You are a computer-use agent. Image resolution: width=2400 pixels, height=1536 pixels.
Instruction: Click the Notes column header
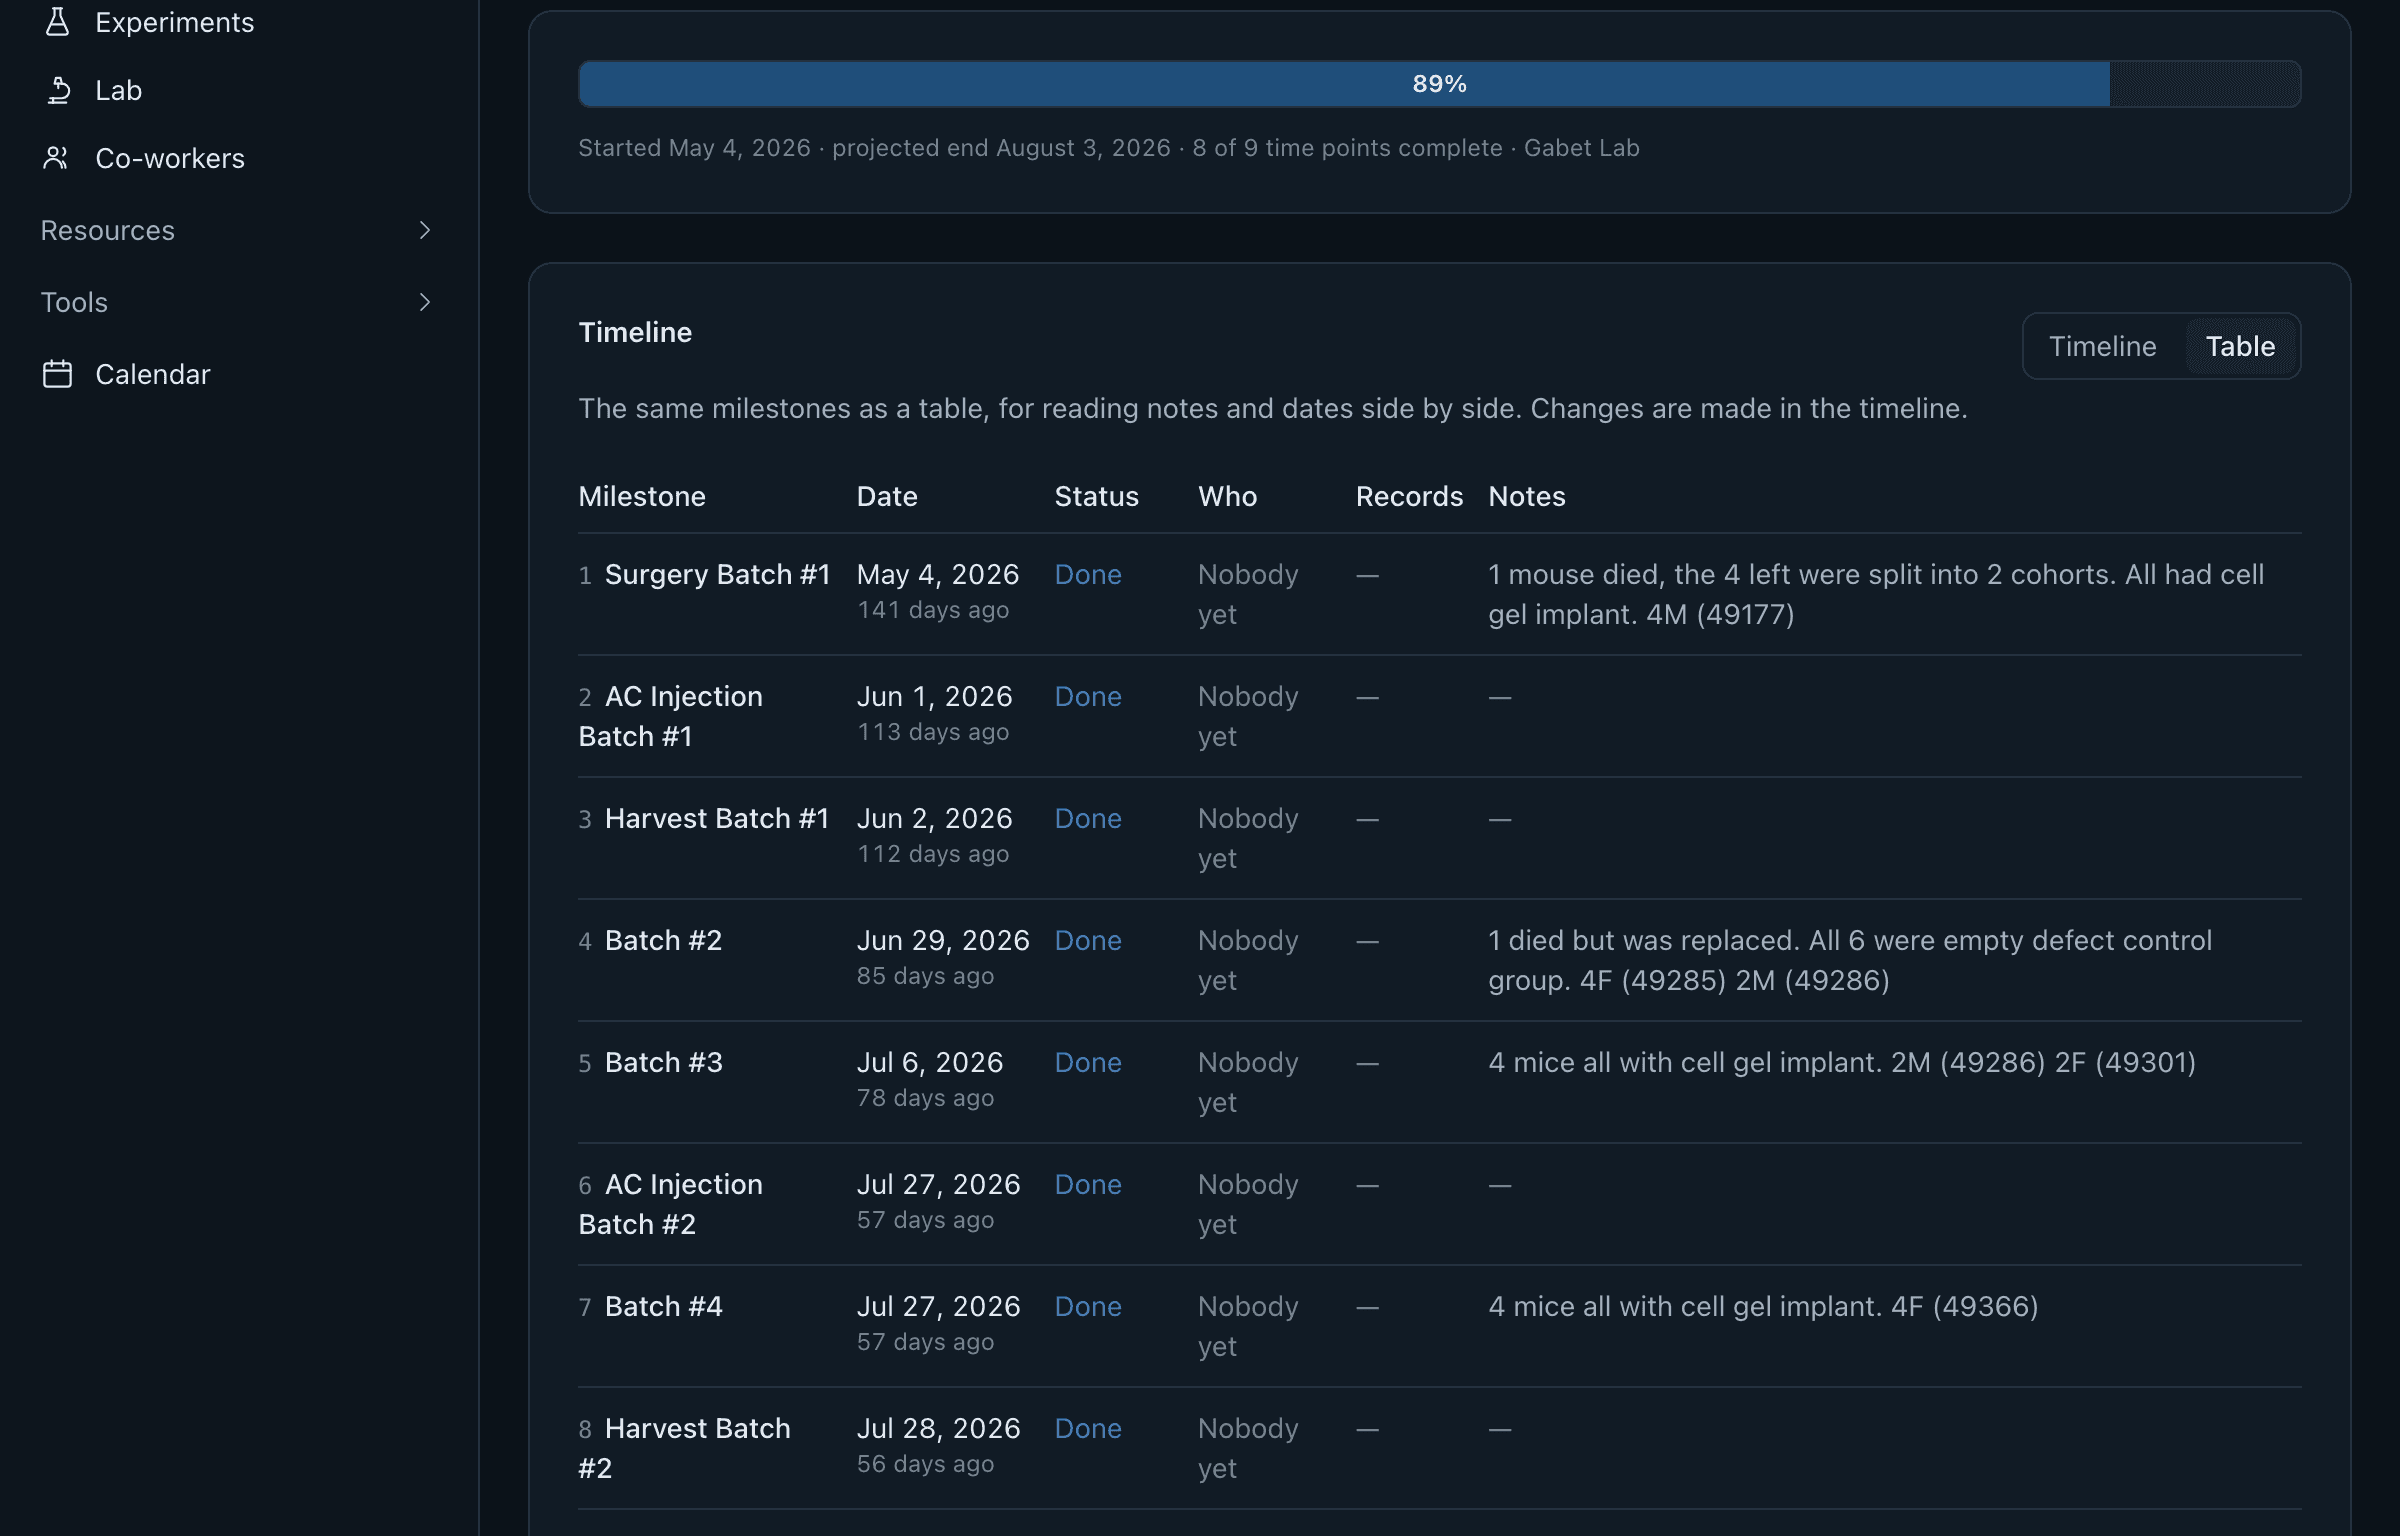(1526, 496)
